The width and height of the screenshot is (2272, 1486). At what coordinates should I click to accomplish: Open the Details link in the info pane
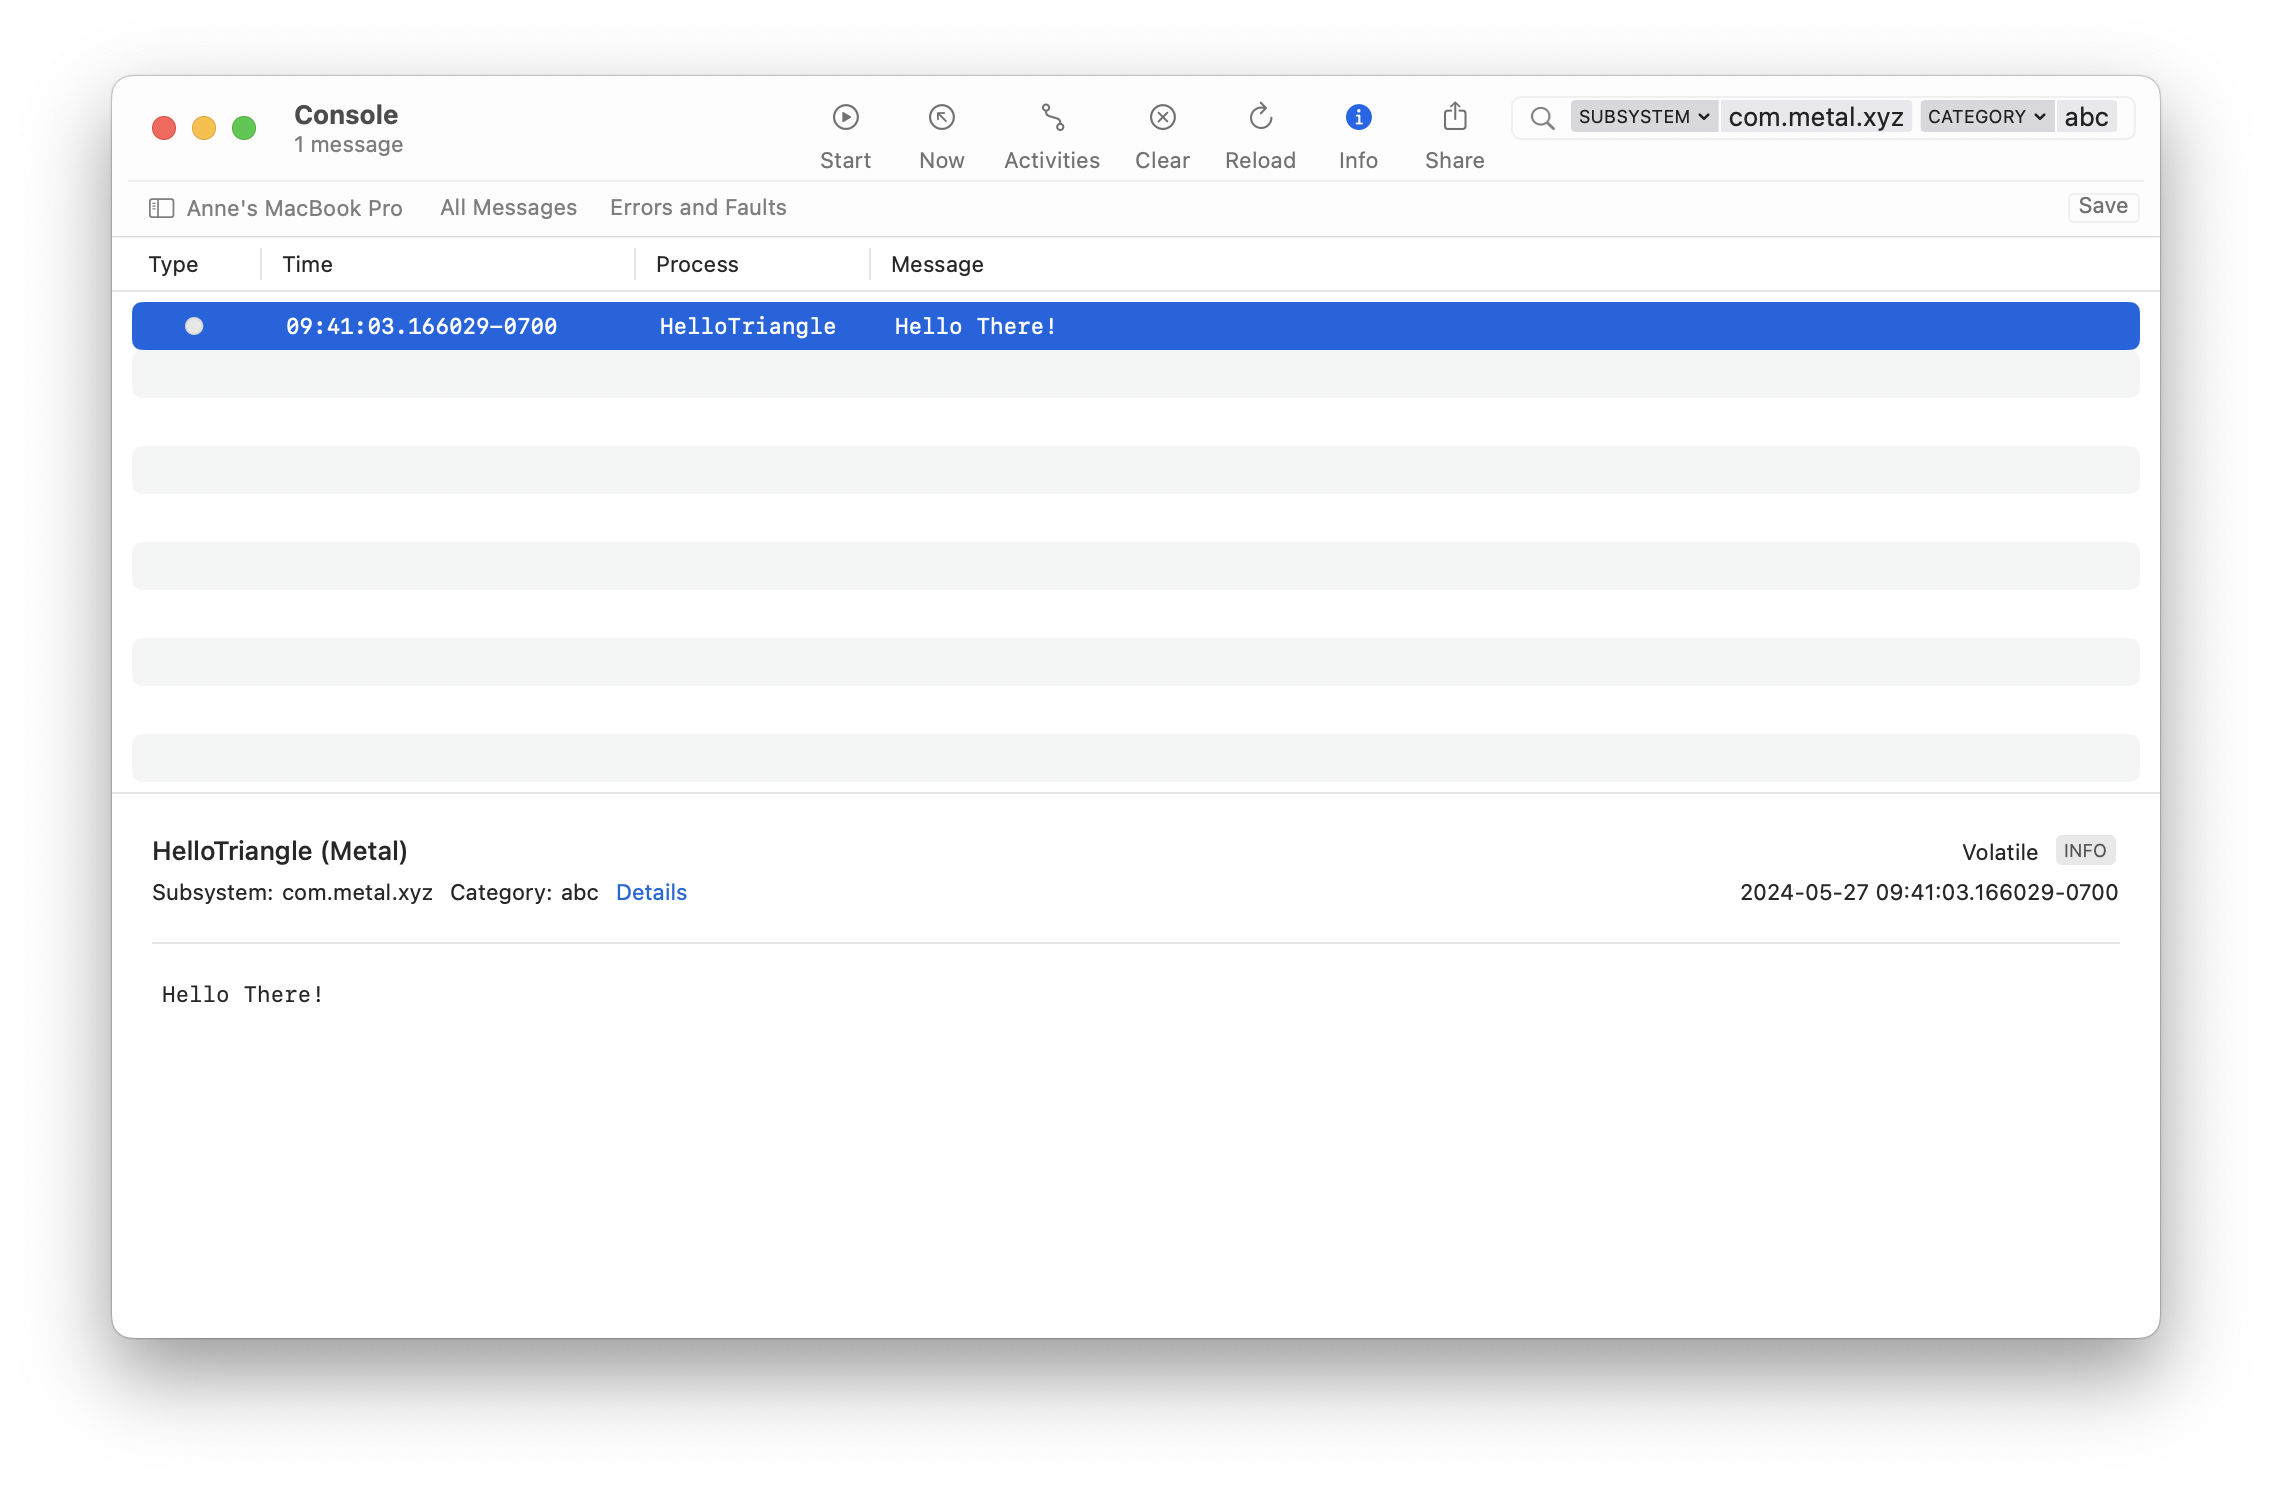click(x=651, y=892)
